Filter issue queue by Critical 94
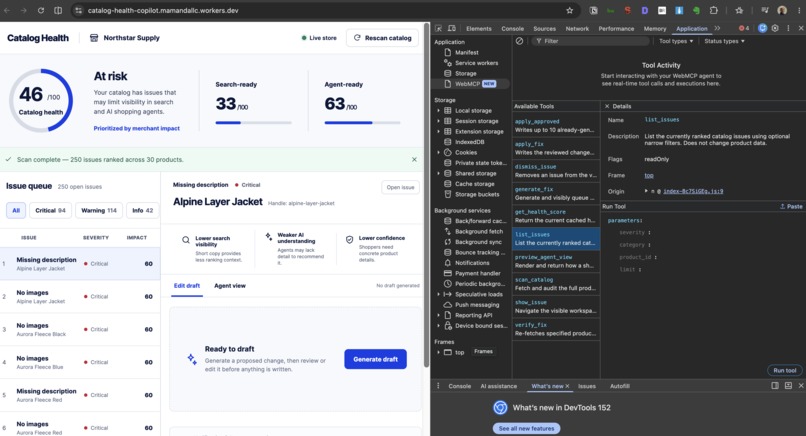The image size is (806, 436). coord(50,210)
